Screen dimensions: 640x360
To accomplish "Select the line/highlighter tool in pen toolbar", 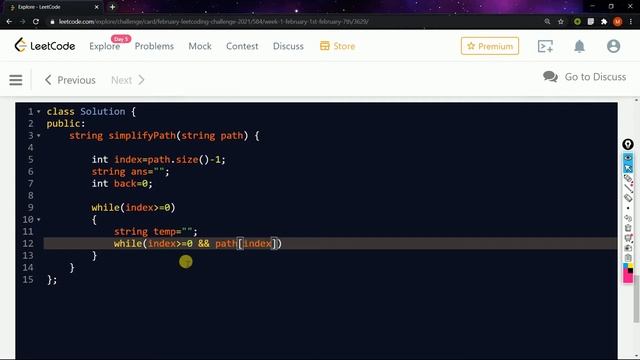I will coord(628,188).
